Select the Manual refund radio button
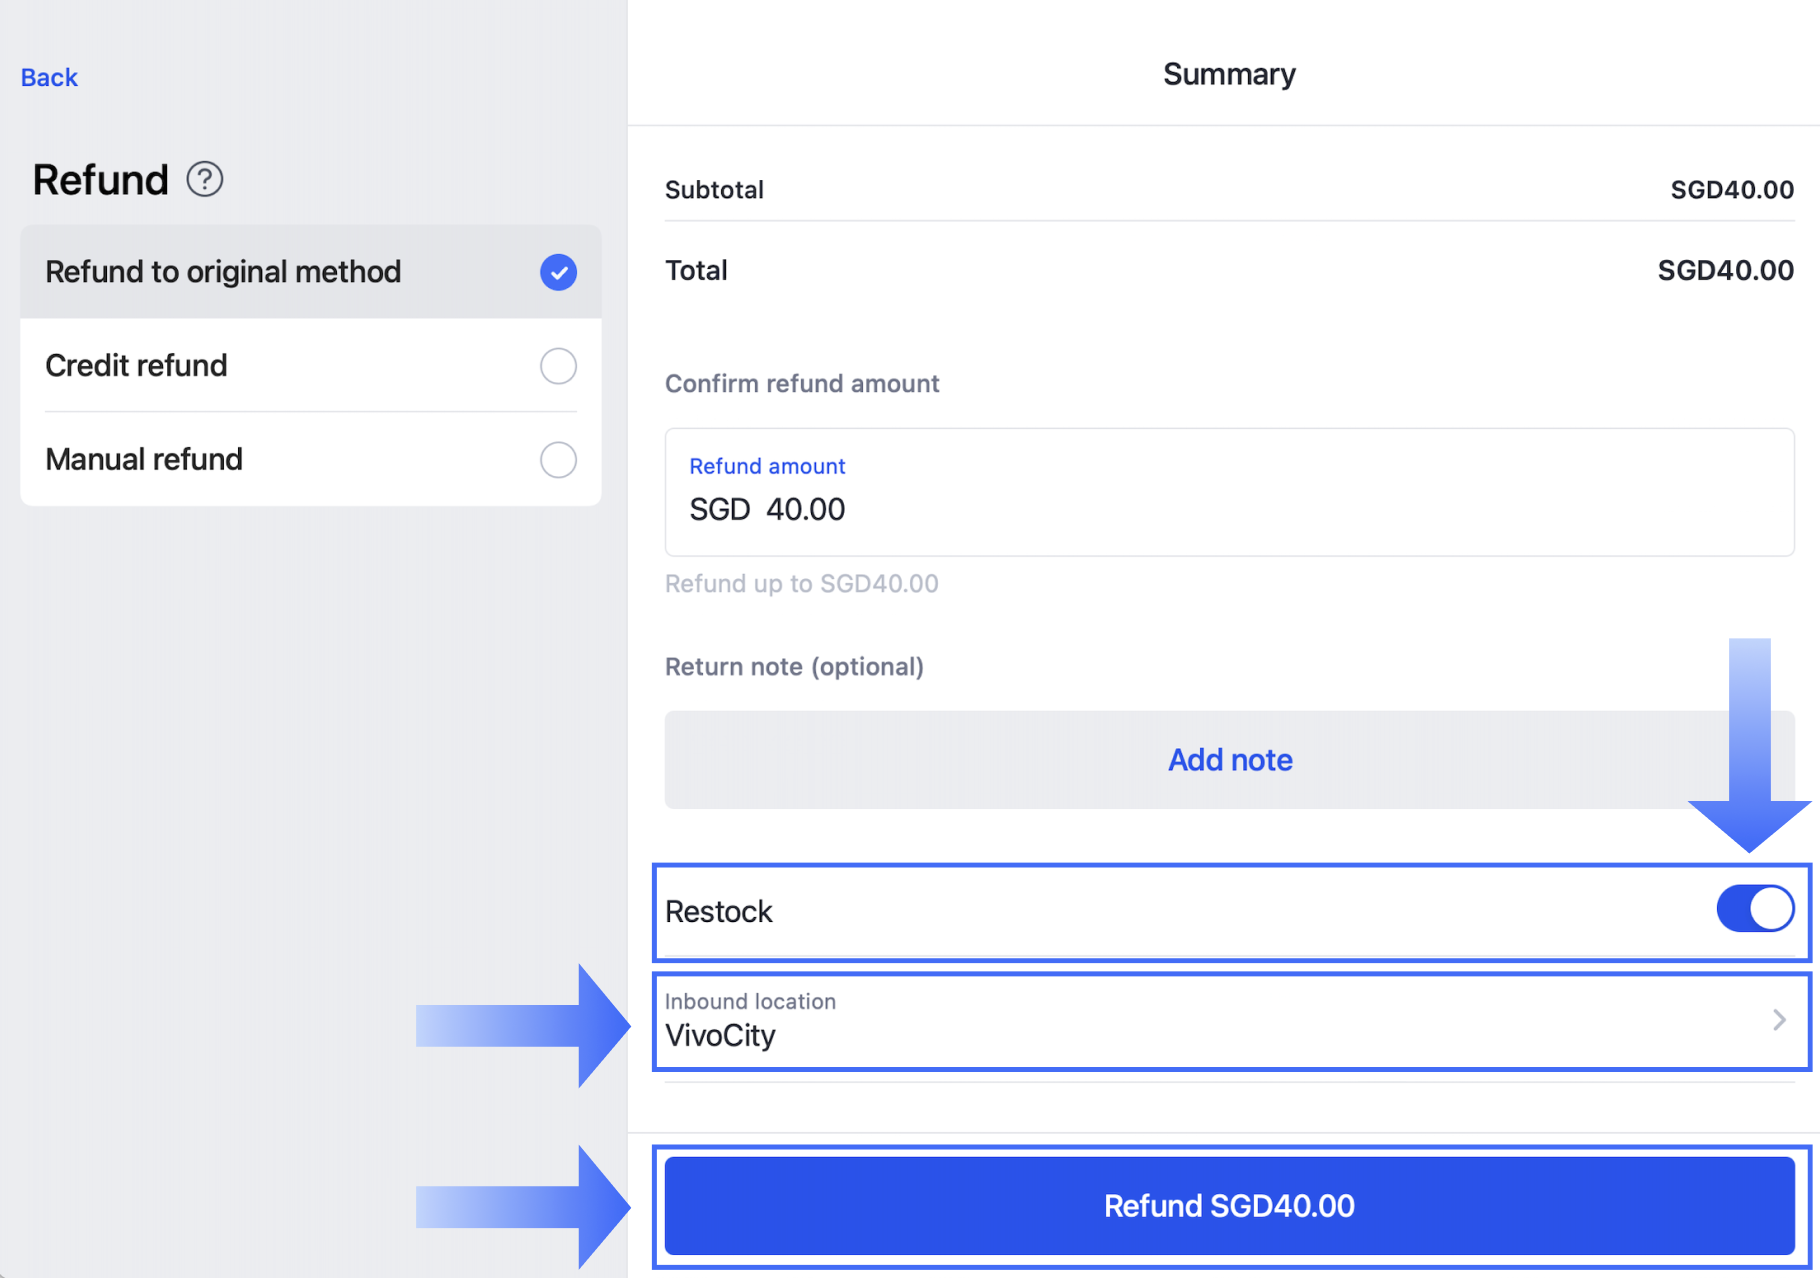The image size is (1820, 1278). coord(558,460)
